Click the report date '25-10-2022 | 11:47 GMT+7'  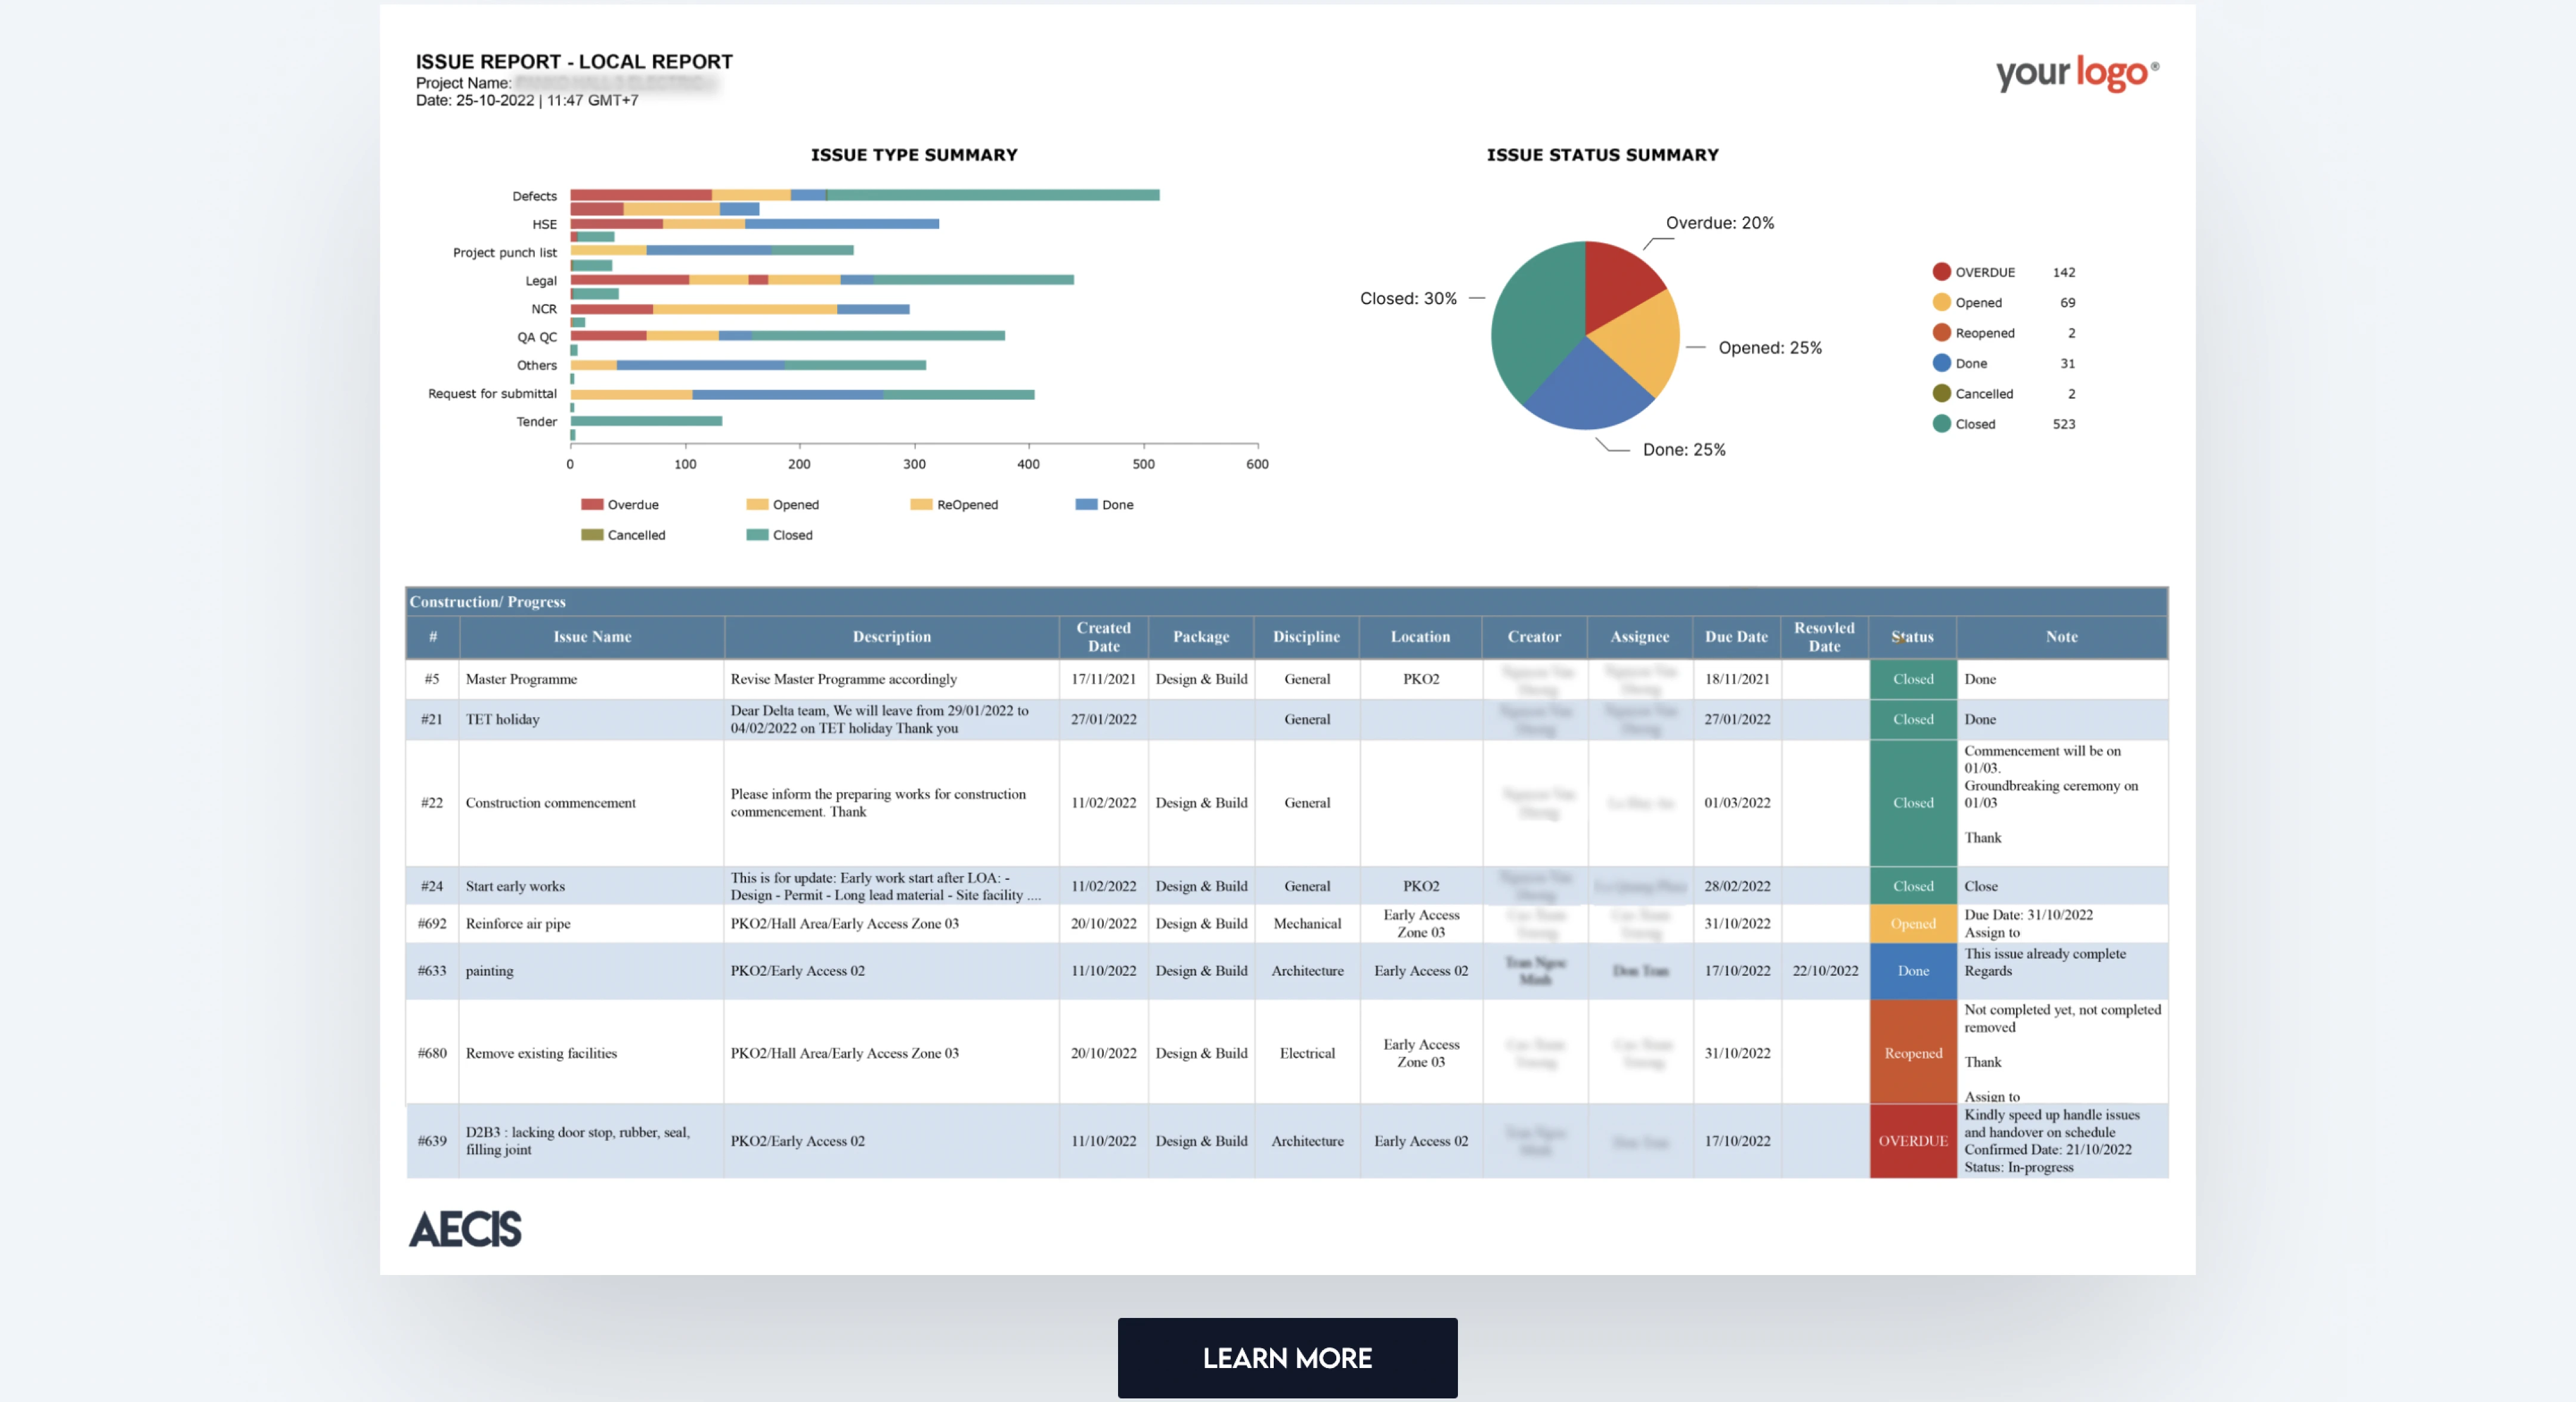(x=547, y=100)
